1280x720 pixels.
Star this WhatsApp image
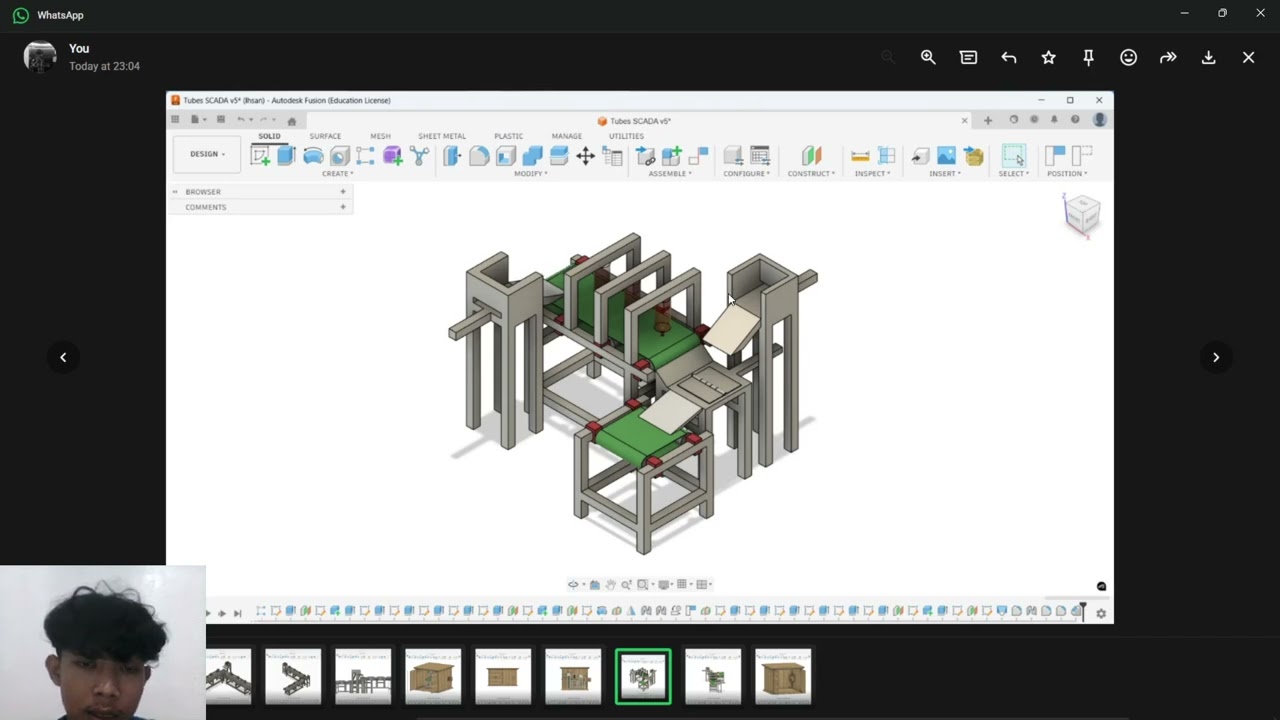pyautogui.click(x=1048, y=57)
